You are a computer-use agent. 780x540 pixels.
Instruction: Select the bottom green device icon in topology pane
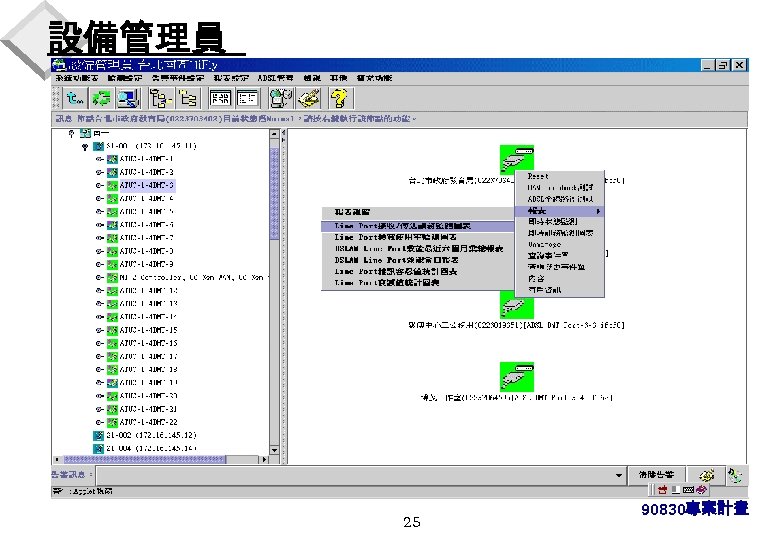pyautogui.click(x=517, y=376)
